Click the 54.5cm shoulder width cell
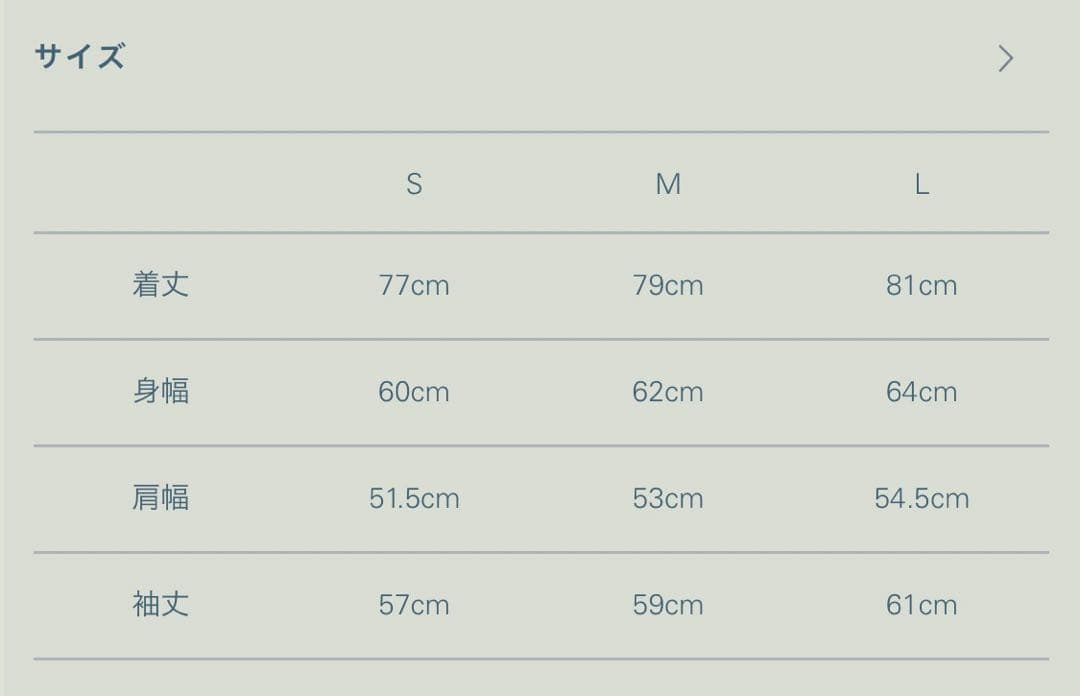This screenshot has width=1080, height=696. 922,498
